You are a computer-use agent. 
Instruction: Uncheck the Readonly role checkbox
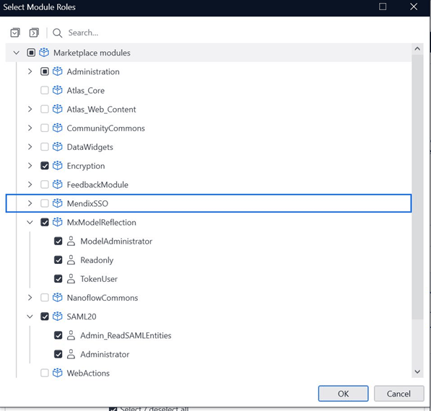58,260
